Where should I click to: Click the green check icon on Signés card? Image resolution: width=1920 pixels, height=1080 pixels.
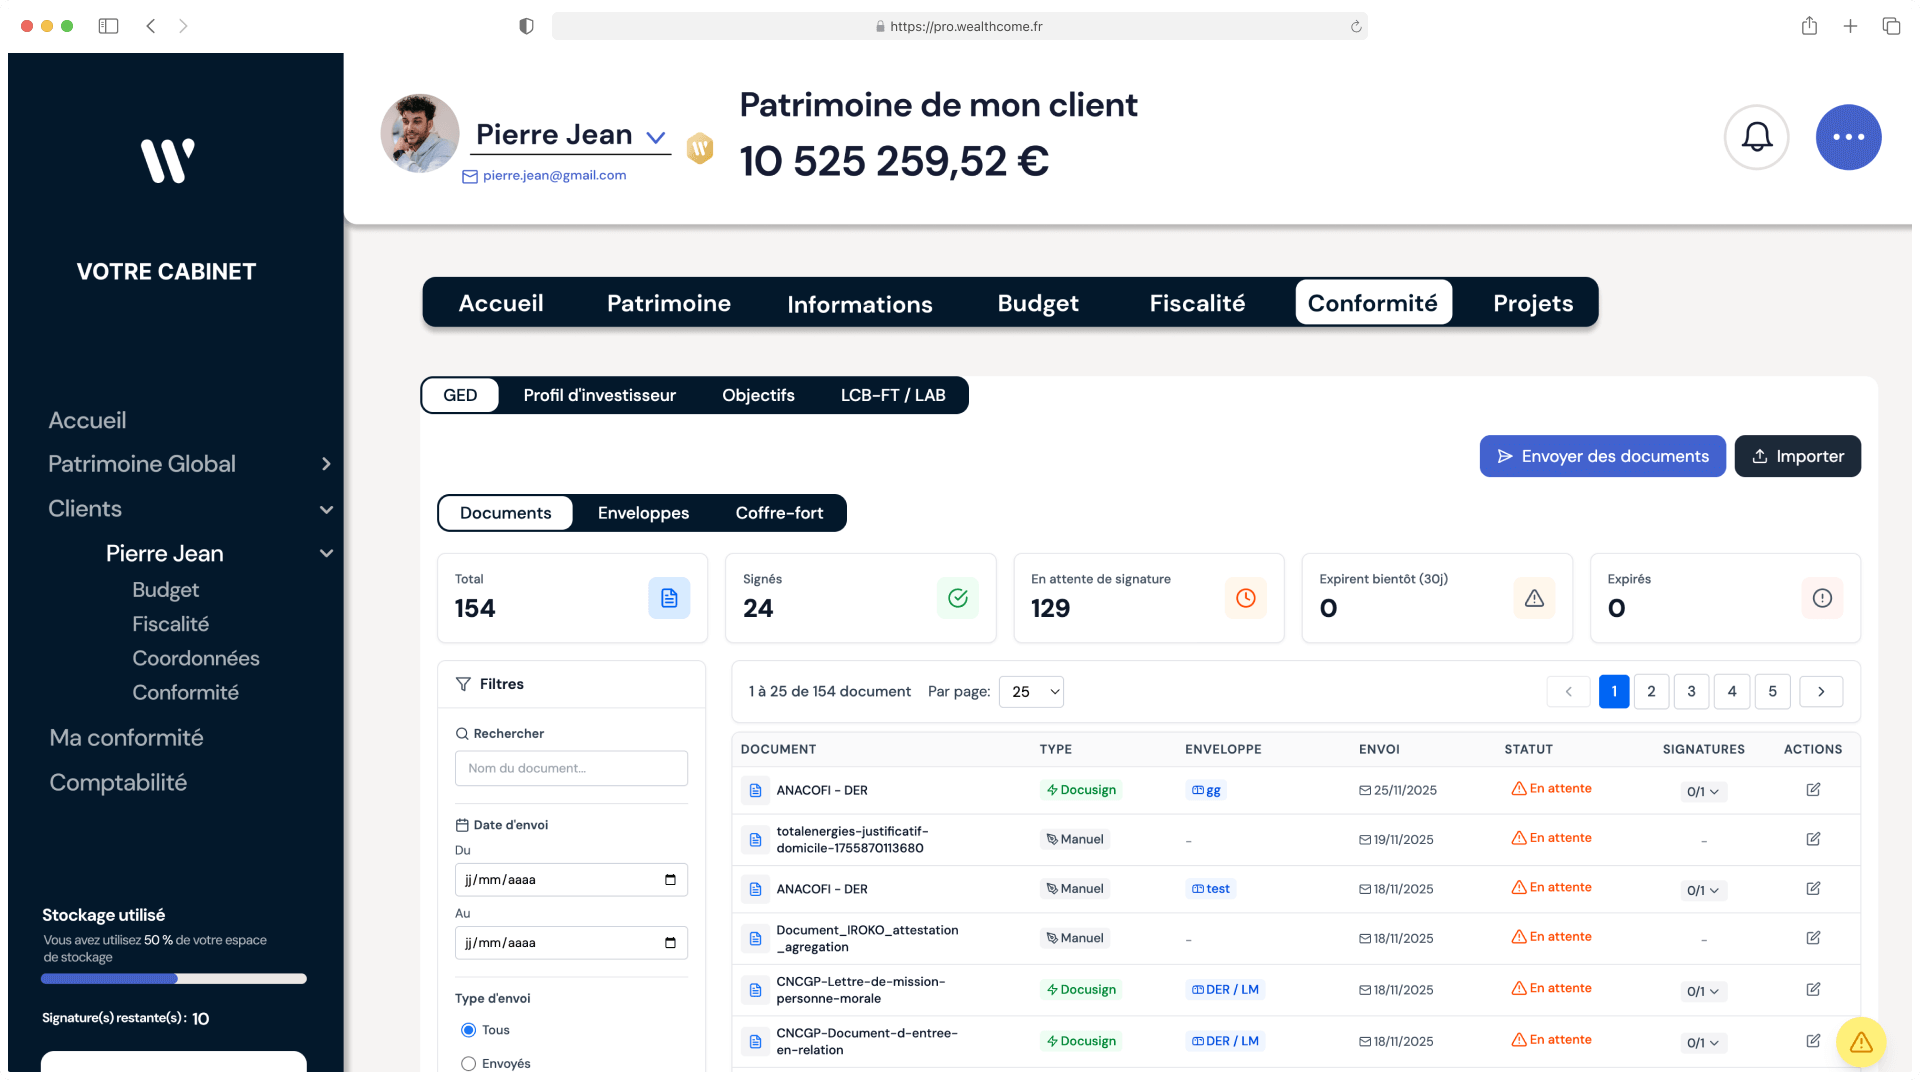[x=957, y=598]
